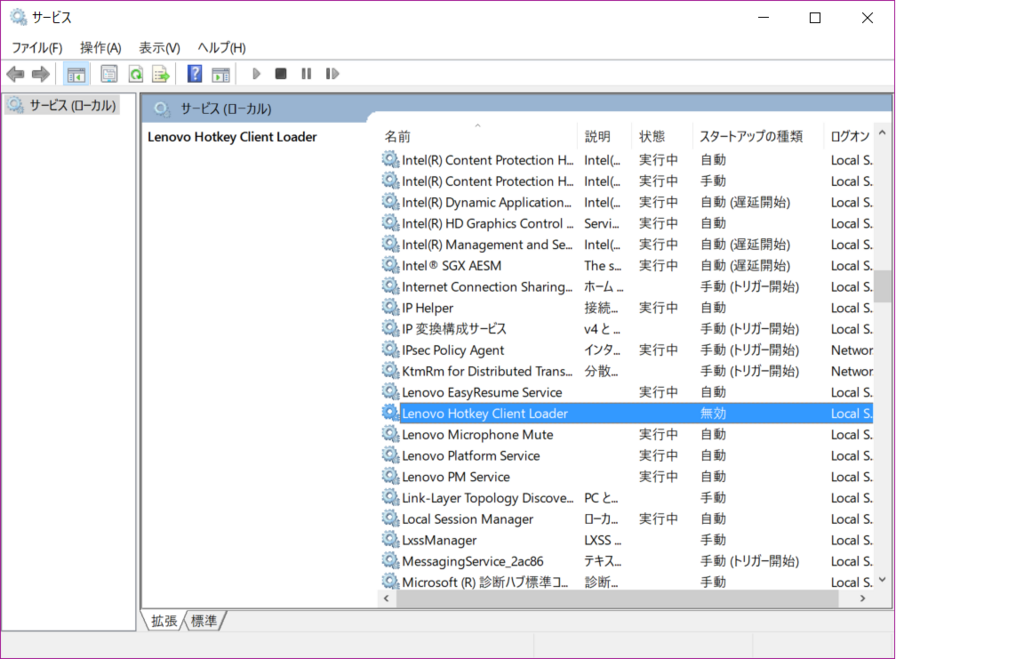The image size is (1024, 659).
Task: Click the Forward arrow toolbar icon
Action: [40, 74]
